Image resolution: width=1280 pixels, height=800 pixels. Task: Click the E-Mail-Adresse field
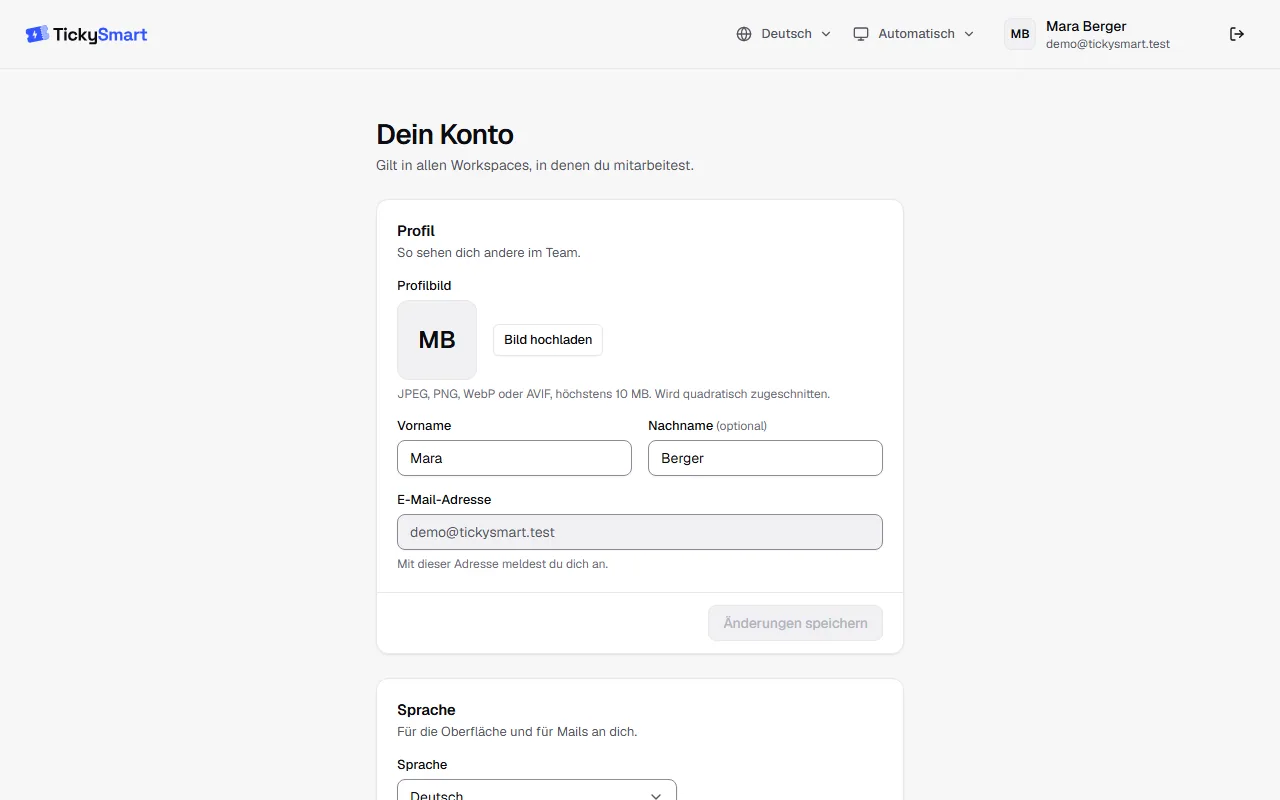pos(640,532)
